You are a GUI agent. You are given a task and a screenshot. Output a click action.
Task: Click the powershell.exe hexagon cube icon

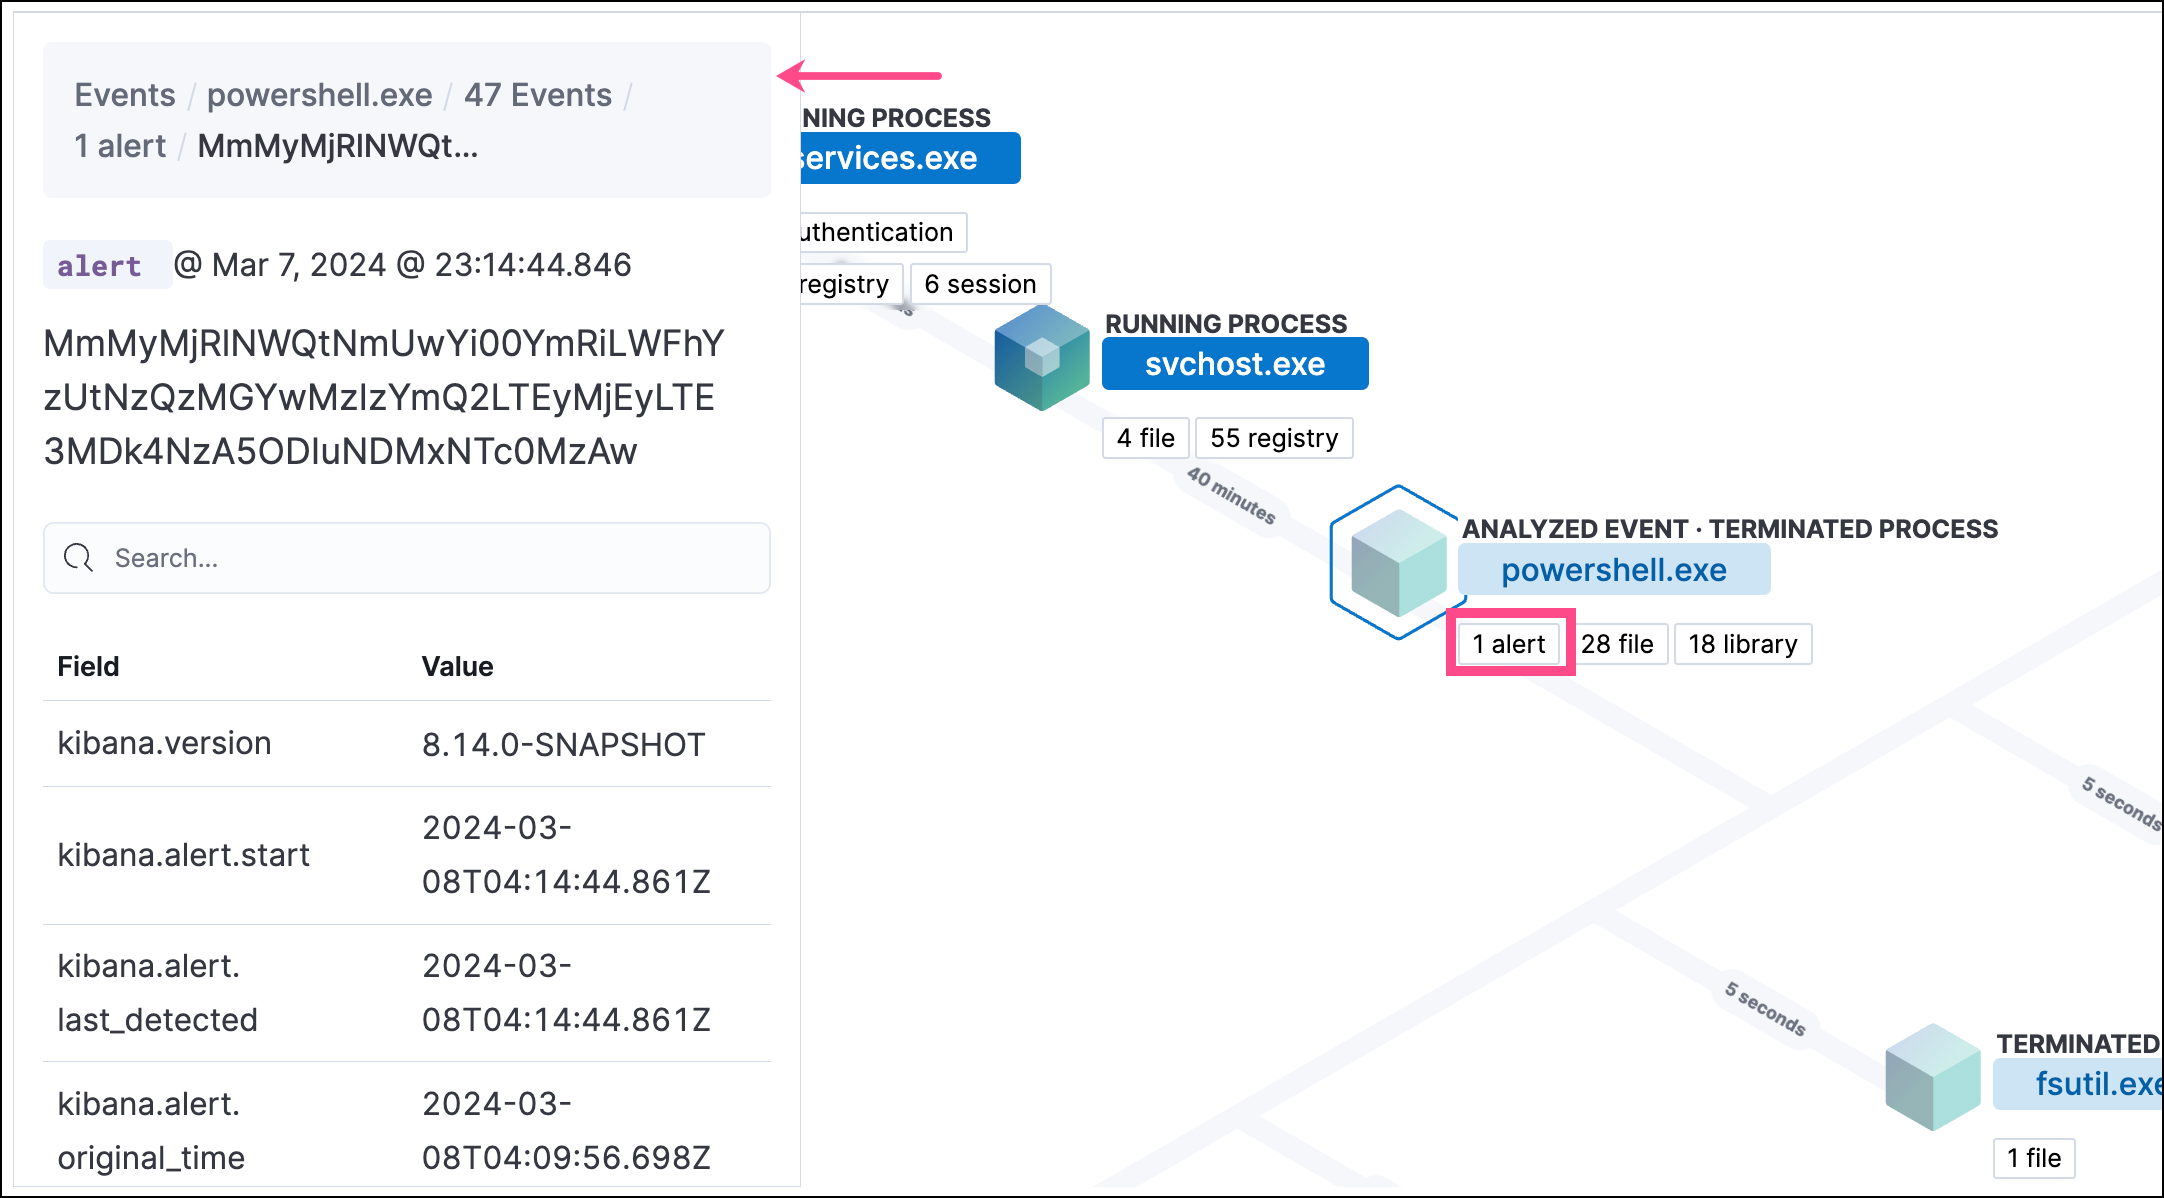coord(1397,562)
